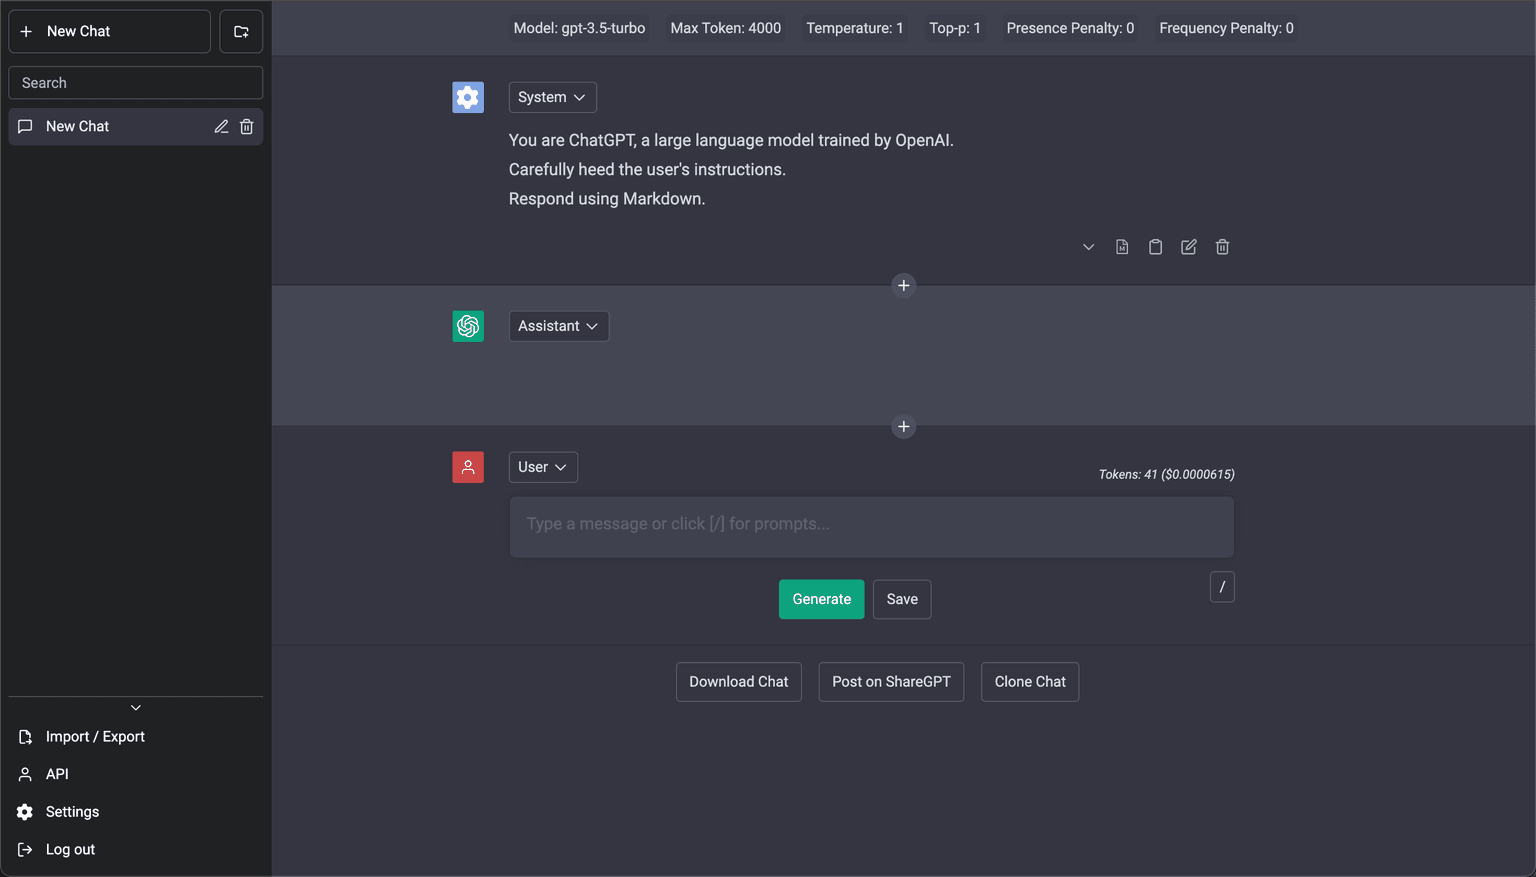Image resolution: width=1536 pixels, height=877 pixels.
Task: Open the Max Token 4000 setting
Action: click(725, 28)
